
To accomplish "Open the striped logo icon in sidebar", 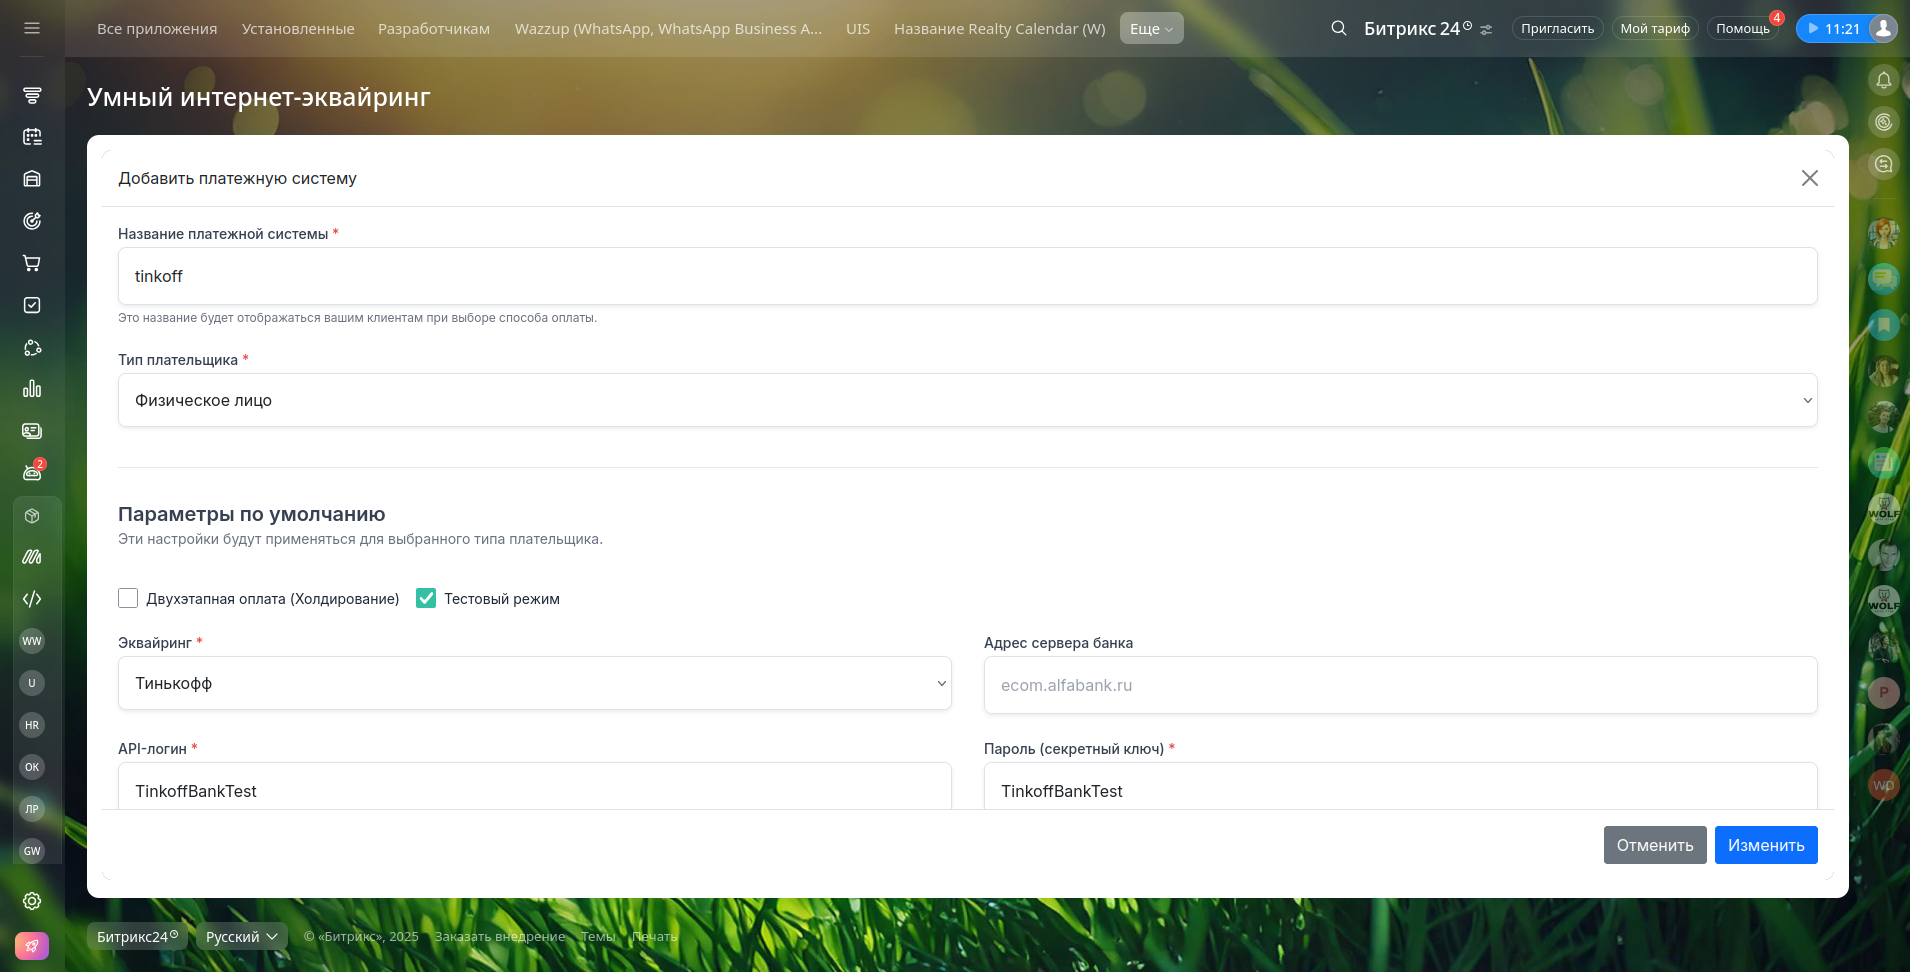I will pyautogui.click(x=32, y=557).
